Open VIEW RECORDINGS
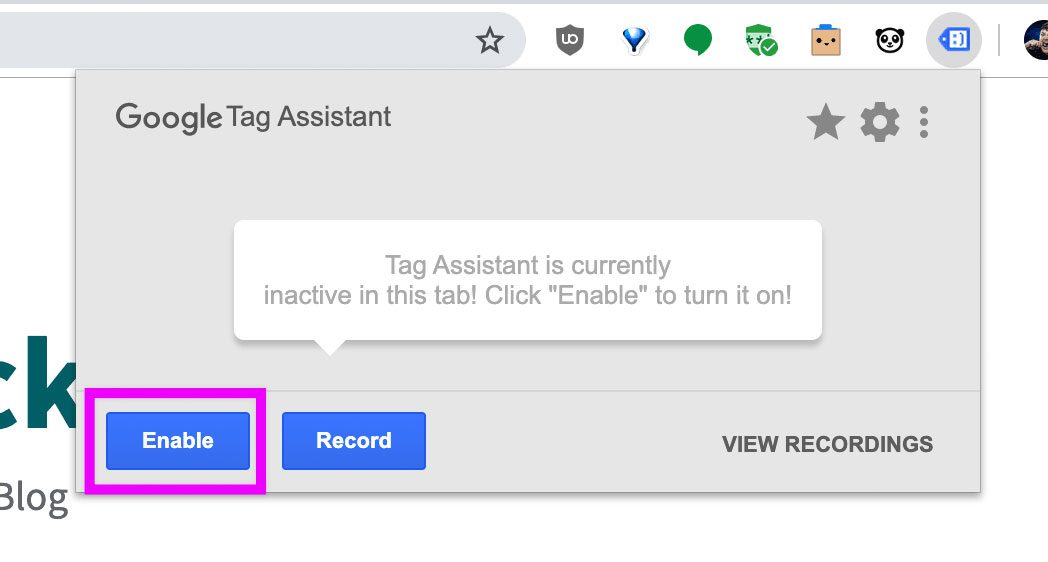The height and width of the screenshot is (562, 1048). point(827,444)
